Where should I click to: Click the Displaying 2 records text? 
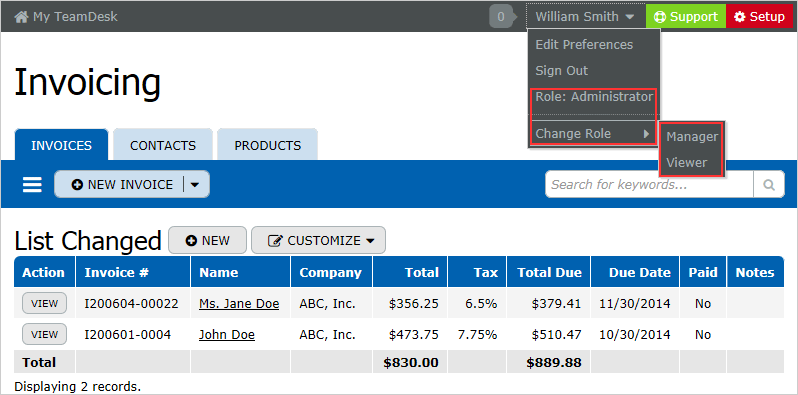77,386
